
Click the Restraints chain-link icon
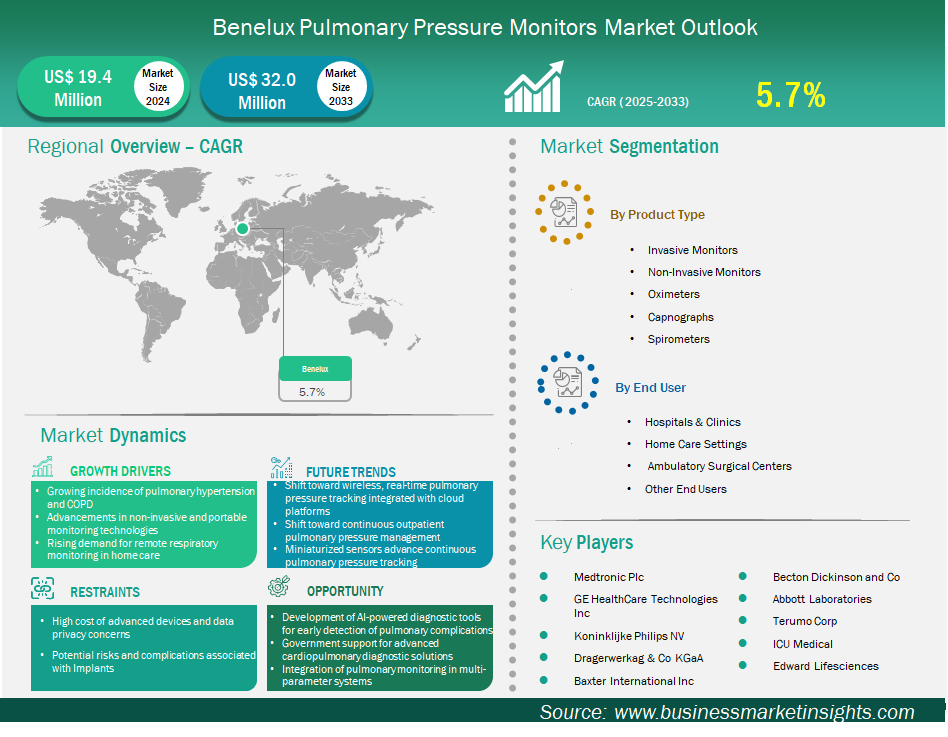tap(43, 588)
